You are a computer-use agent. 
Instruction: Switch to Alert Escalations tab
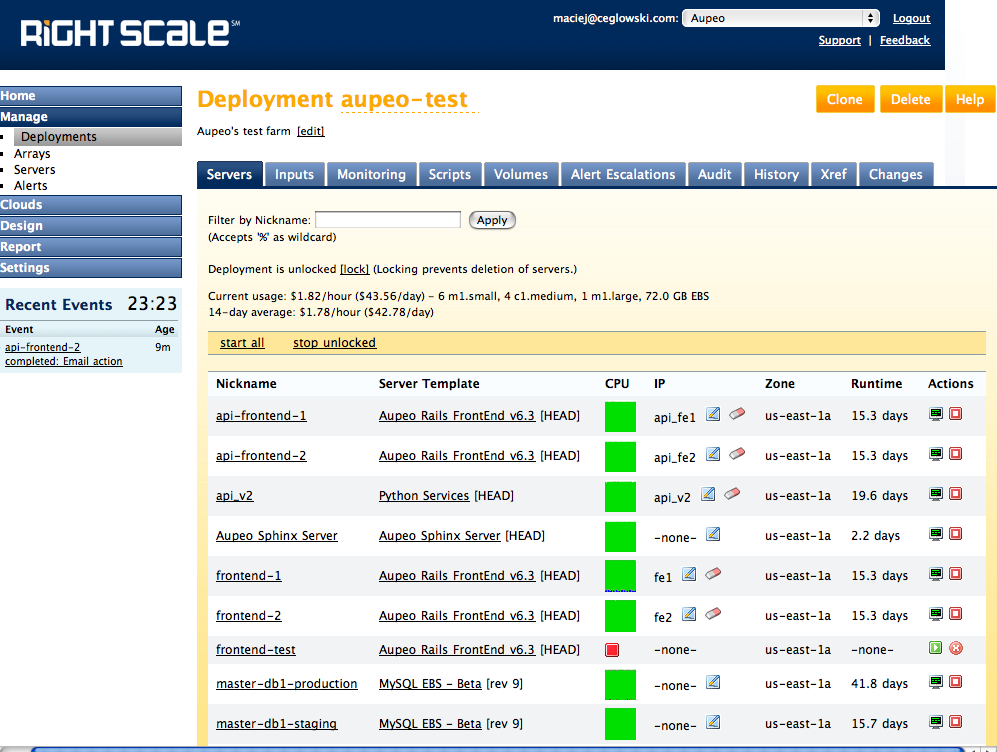pyautogui.click(x=623, y=174)
